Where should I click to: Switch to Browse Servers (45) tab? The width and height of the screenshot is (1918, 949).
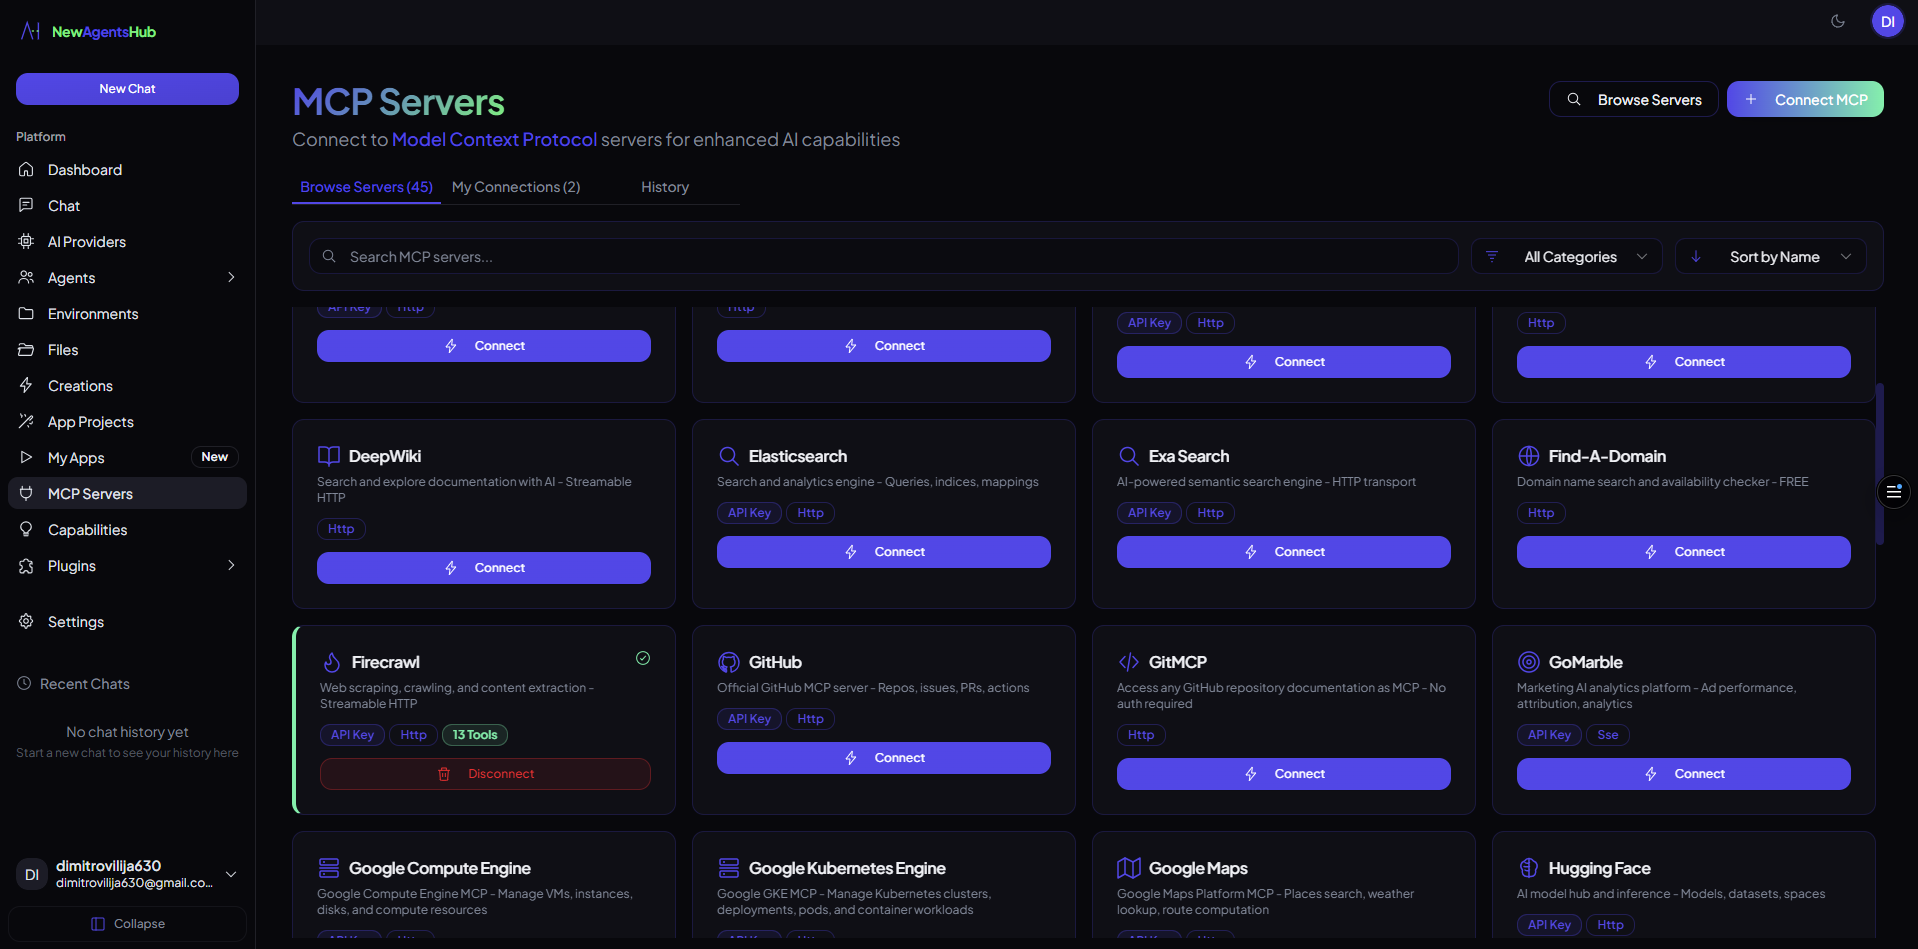pos(366,187)
